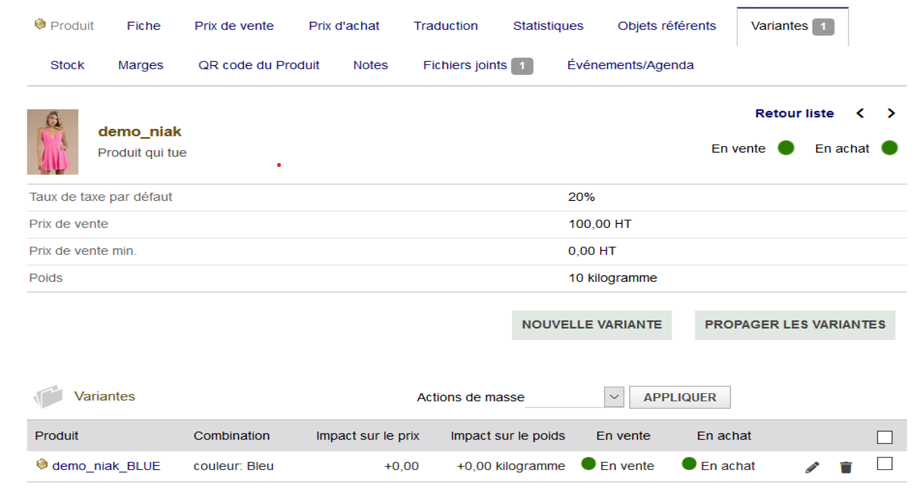Open the pink dress product thumbnail
914x501 pixels.
(x=52, y=142)
